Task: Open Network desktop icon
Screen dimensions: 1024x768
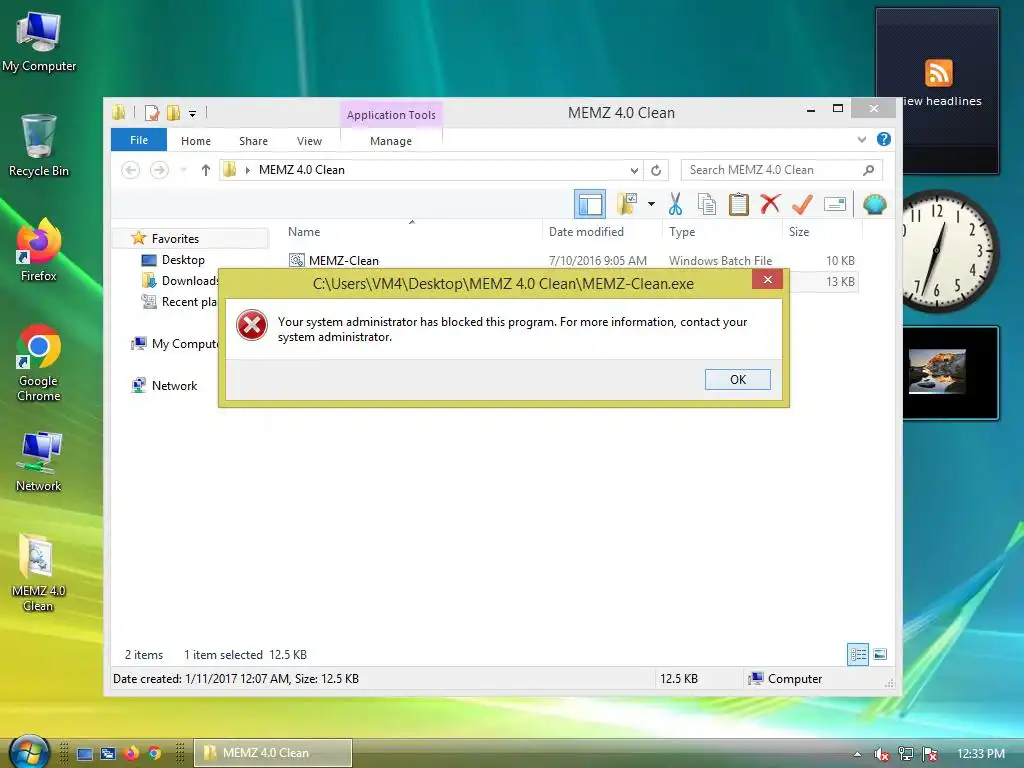Action: coord(39,461)
